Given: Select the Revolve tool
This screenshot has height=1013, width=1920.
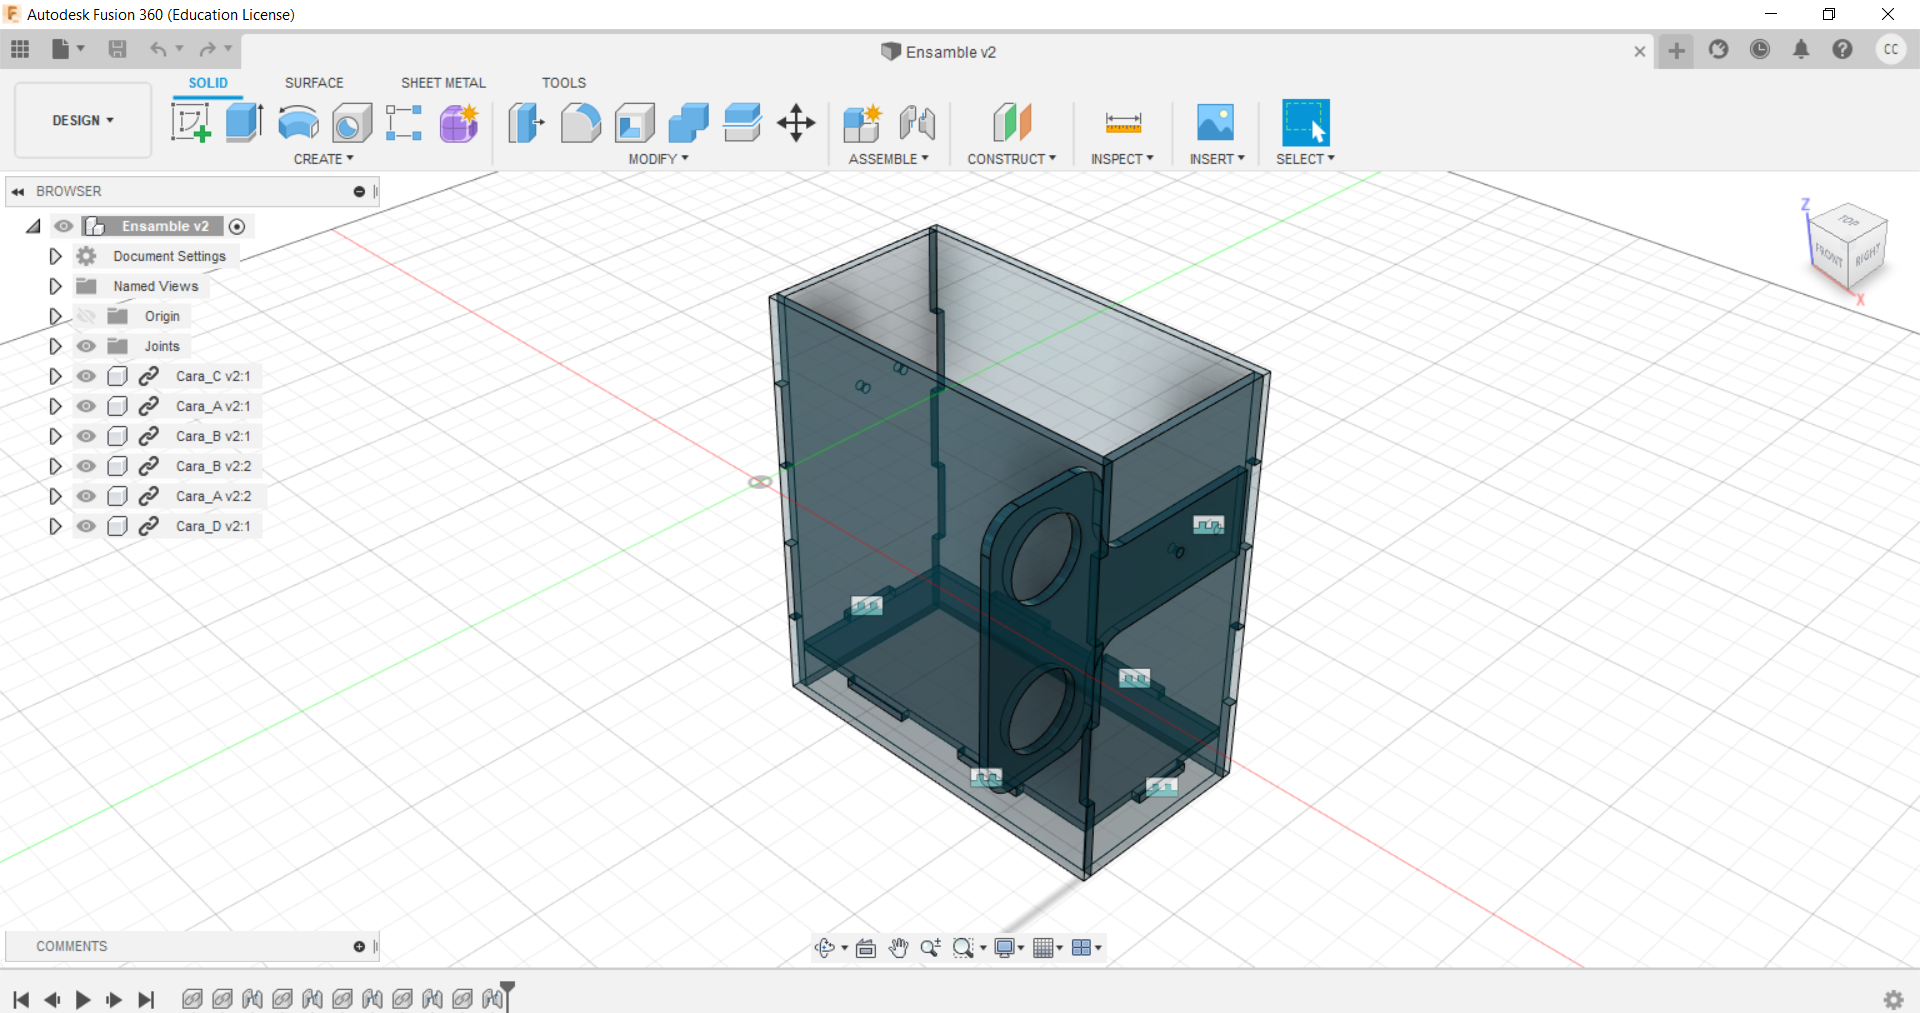Looking at the screenshot, I should tap(298, 123).
